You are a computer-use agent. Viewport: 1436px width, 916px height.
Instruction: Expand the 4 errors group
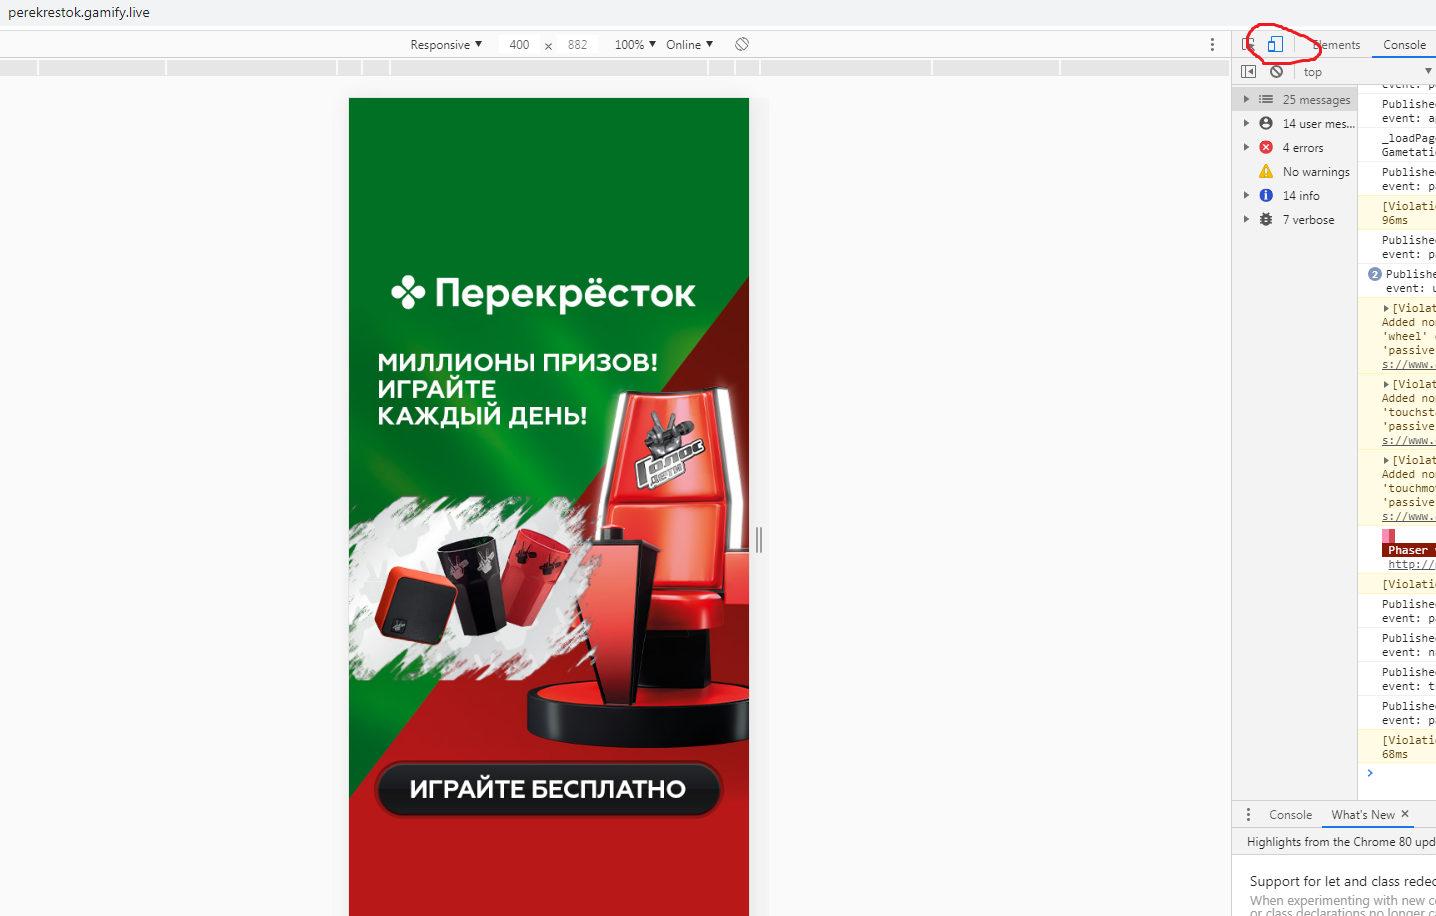point(1246,147)
